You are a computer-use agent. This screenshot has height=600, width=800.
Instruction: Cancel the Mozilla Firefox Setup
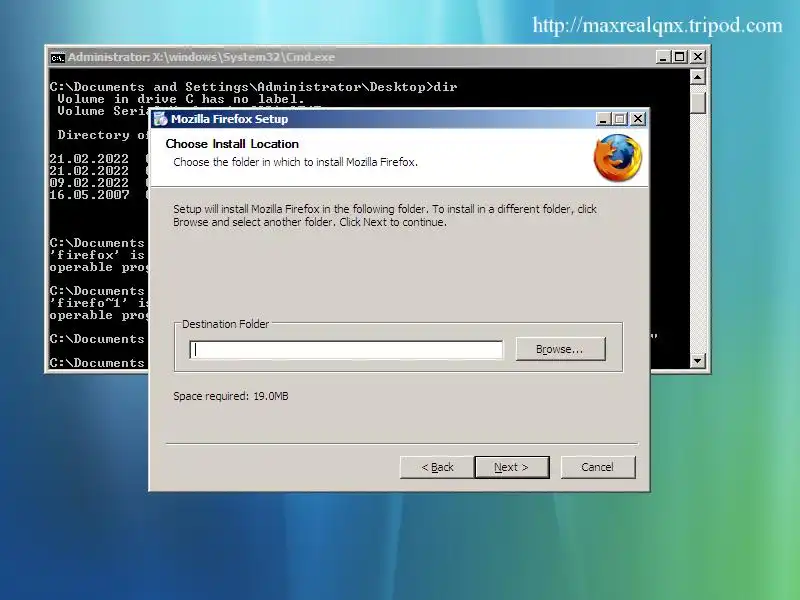pos(598,467)
